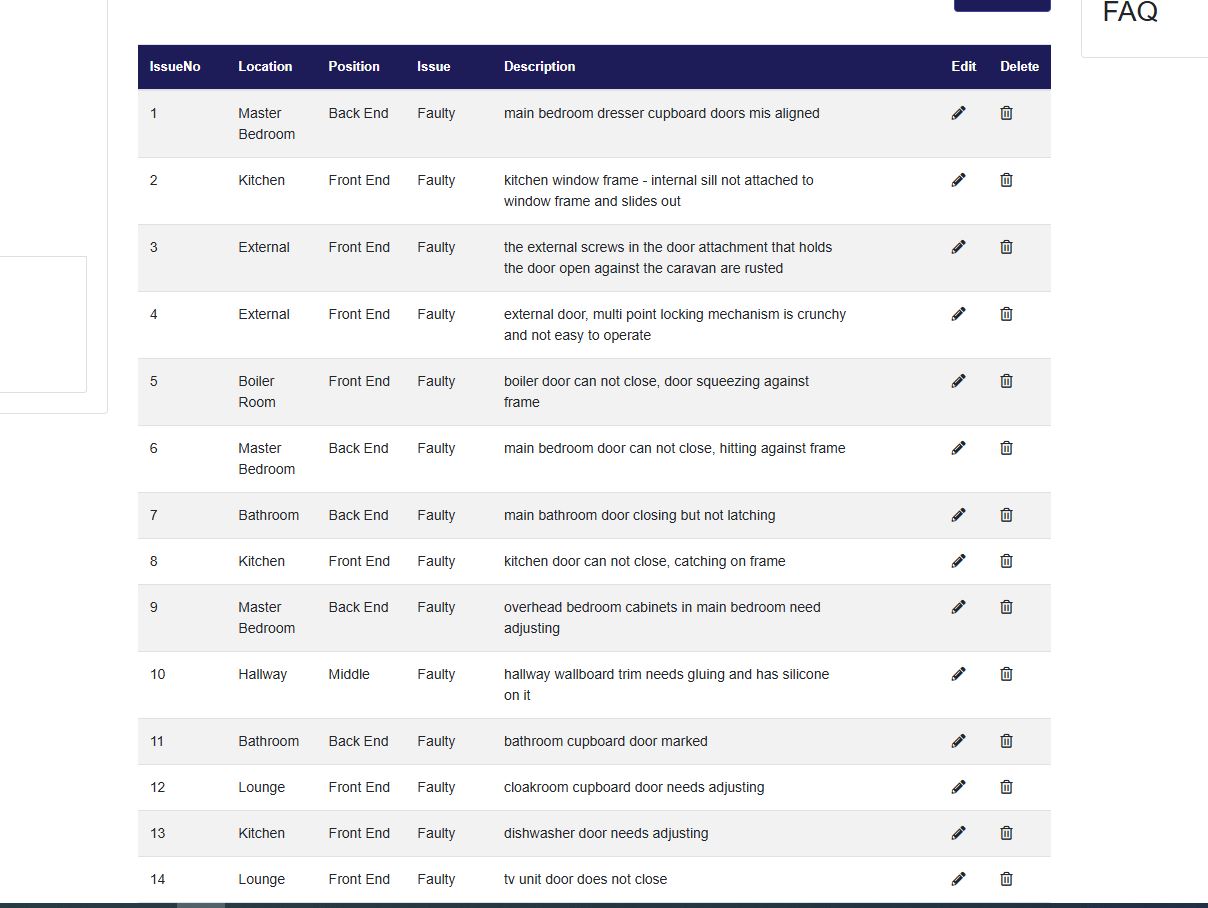Remove issue 4 about the crunchy locking mechanism
Image resolution: width=1208 pixels, height=908 pixels.
[1006, 314]
